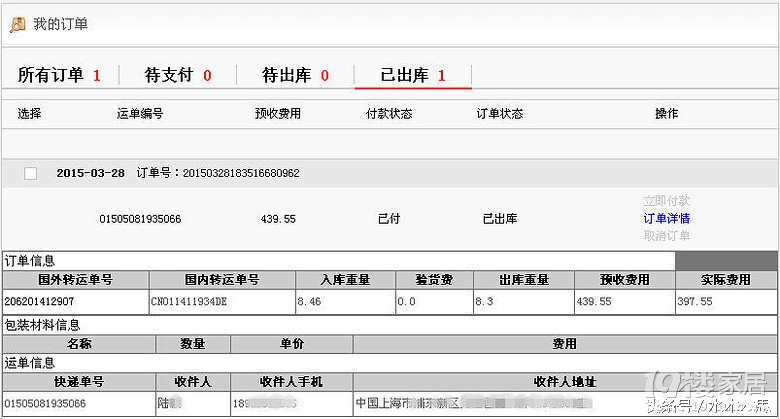This screenshot has width=780, height=419.
Task: Click the 付款状态 column header
Action: coord(389,114)
